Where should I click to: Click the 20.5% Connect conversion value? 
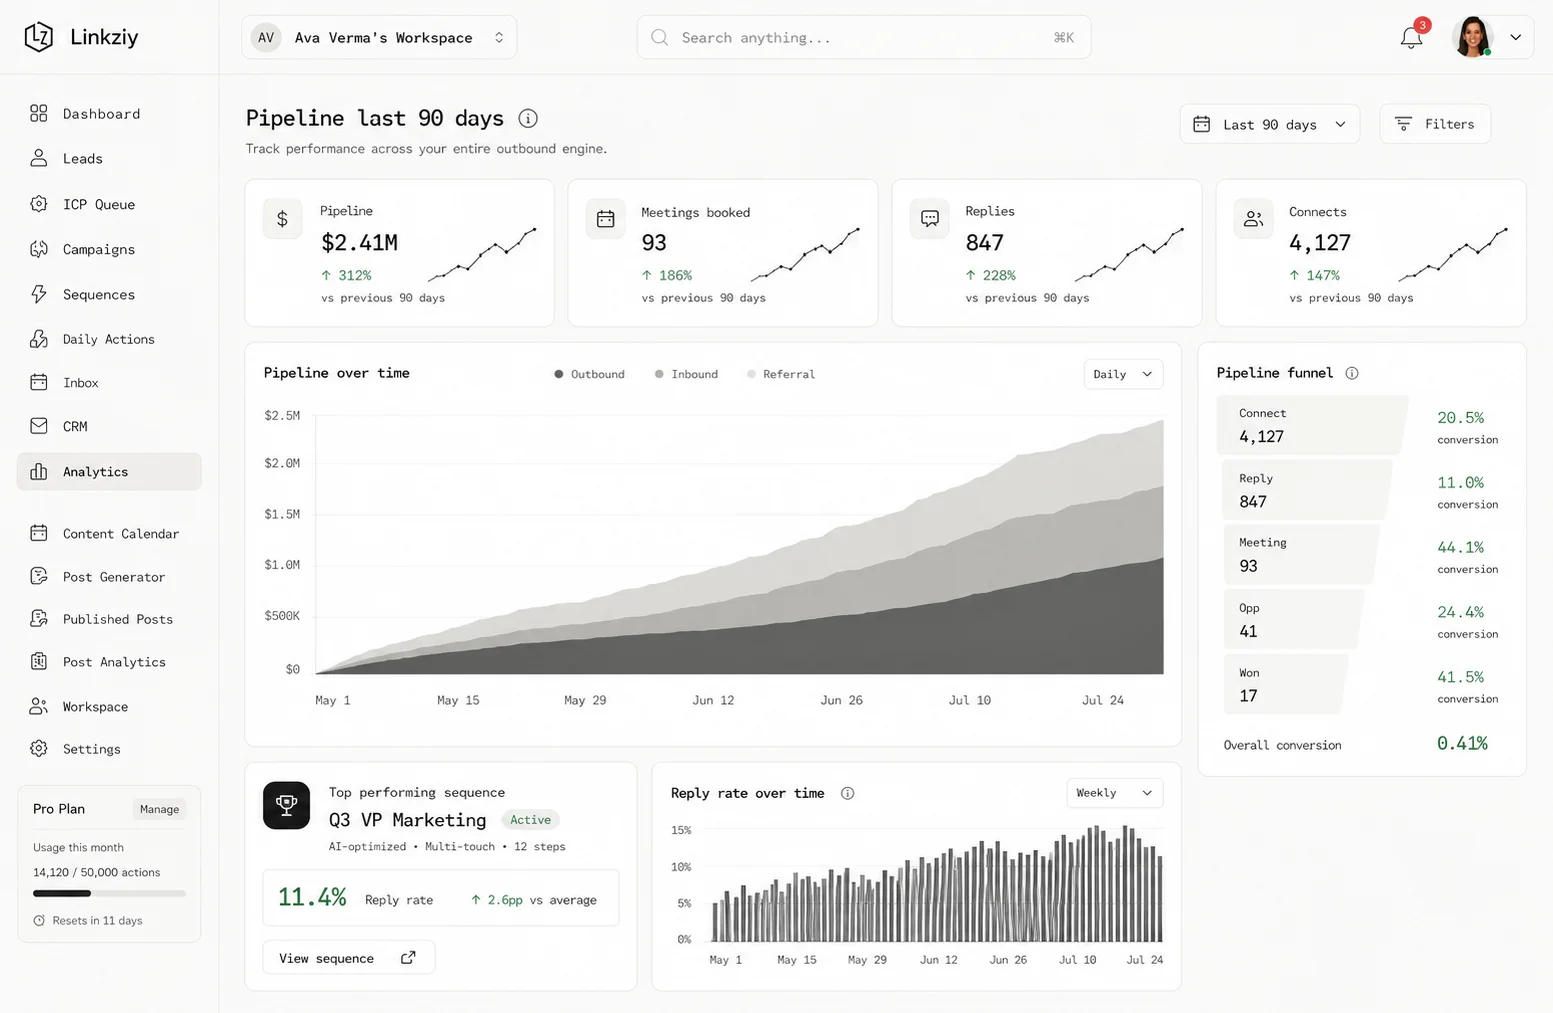[x=1460, y=418]
